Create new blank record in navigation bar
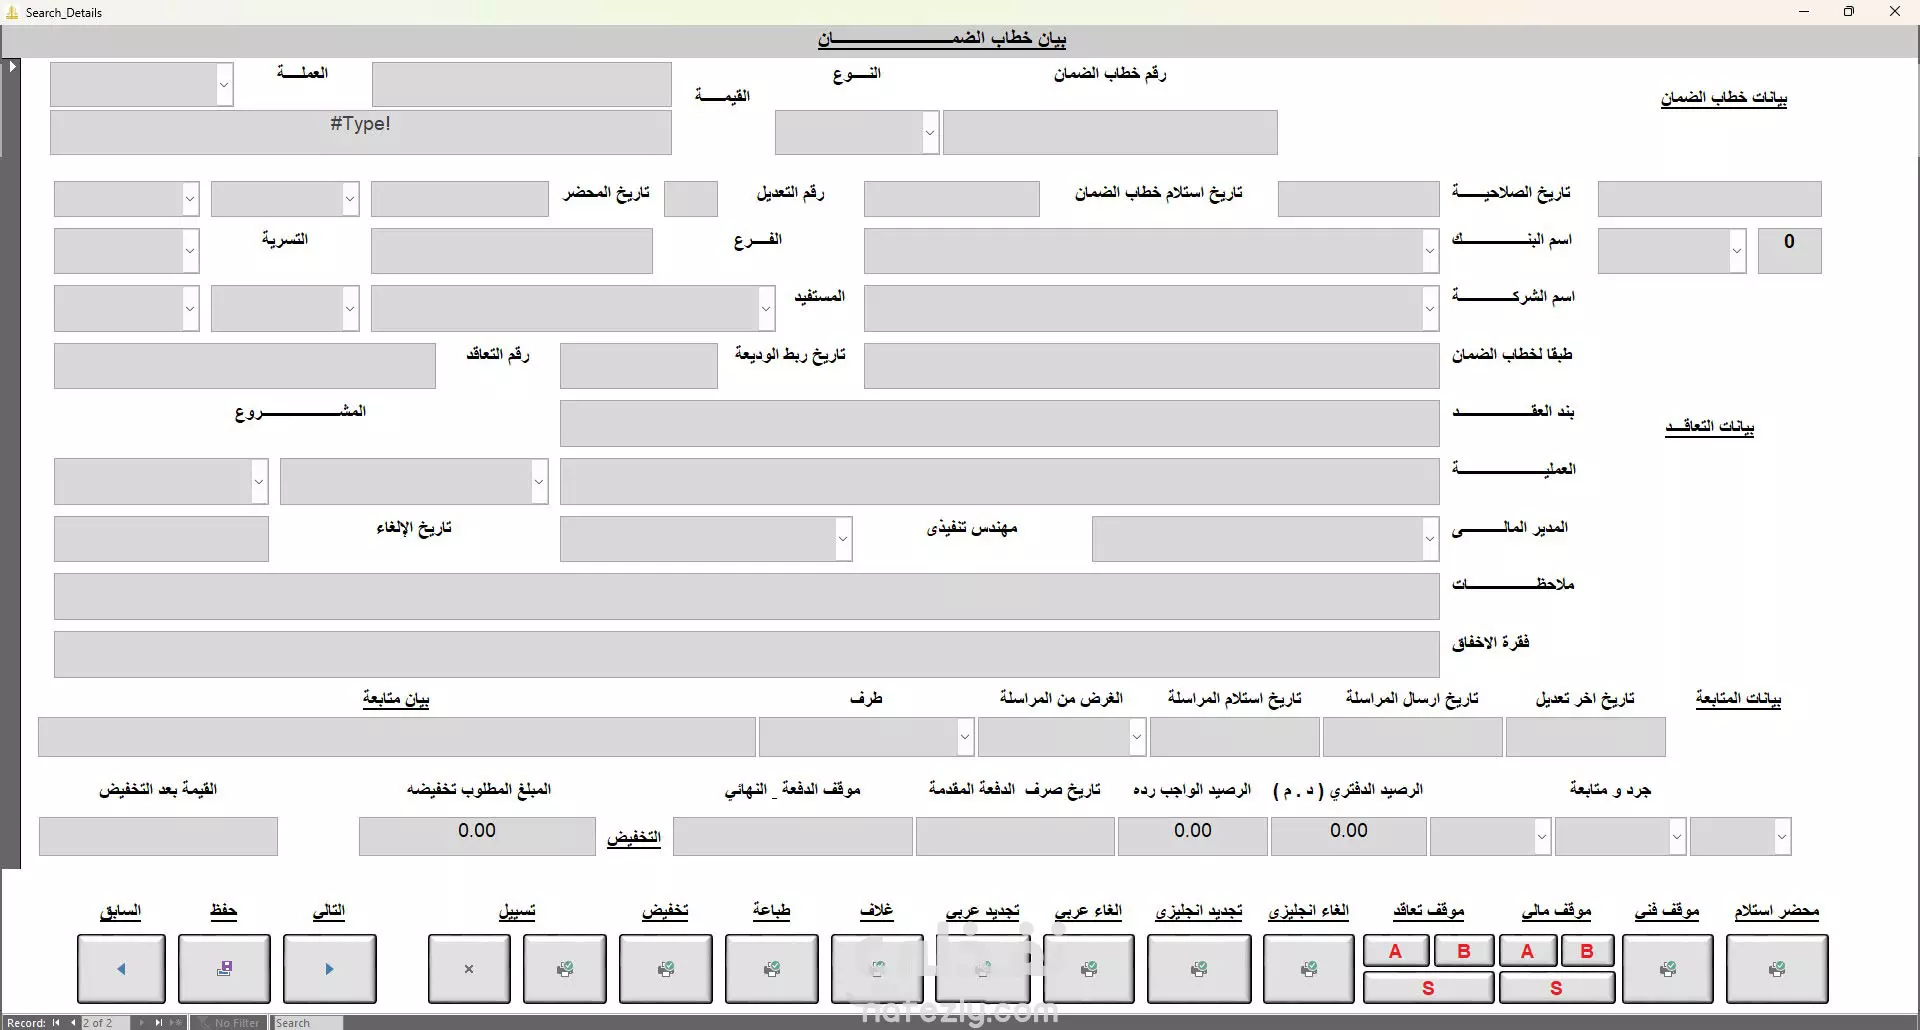Image resolution: width=1920 pixels, height=1030 pixels. click(x=175, y=1022)
